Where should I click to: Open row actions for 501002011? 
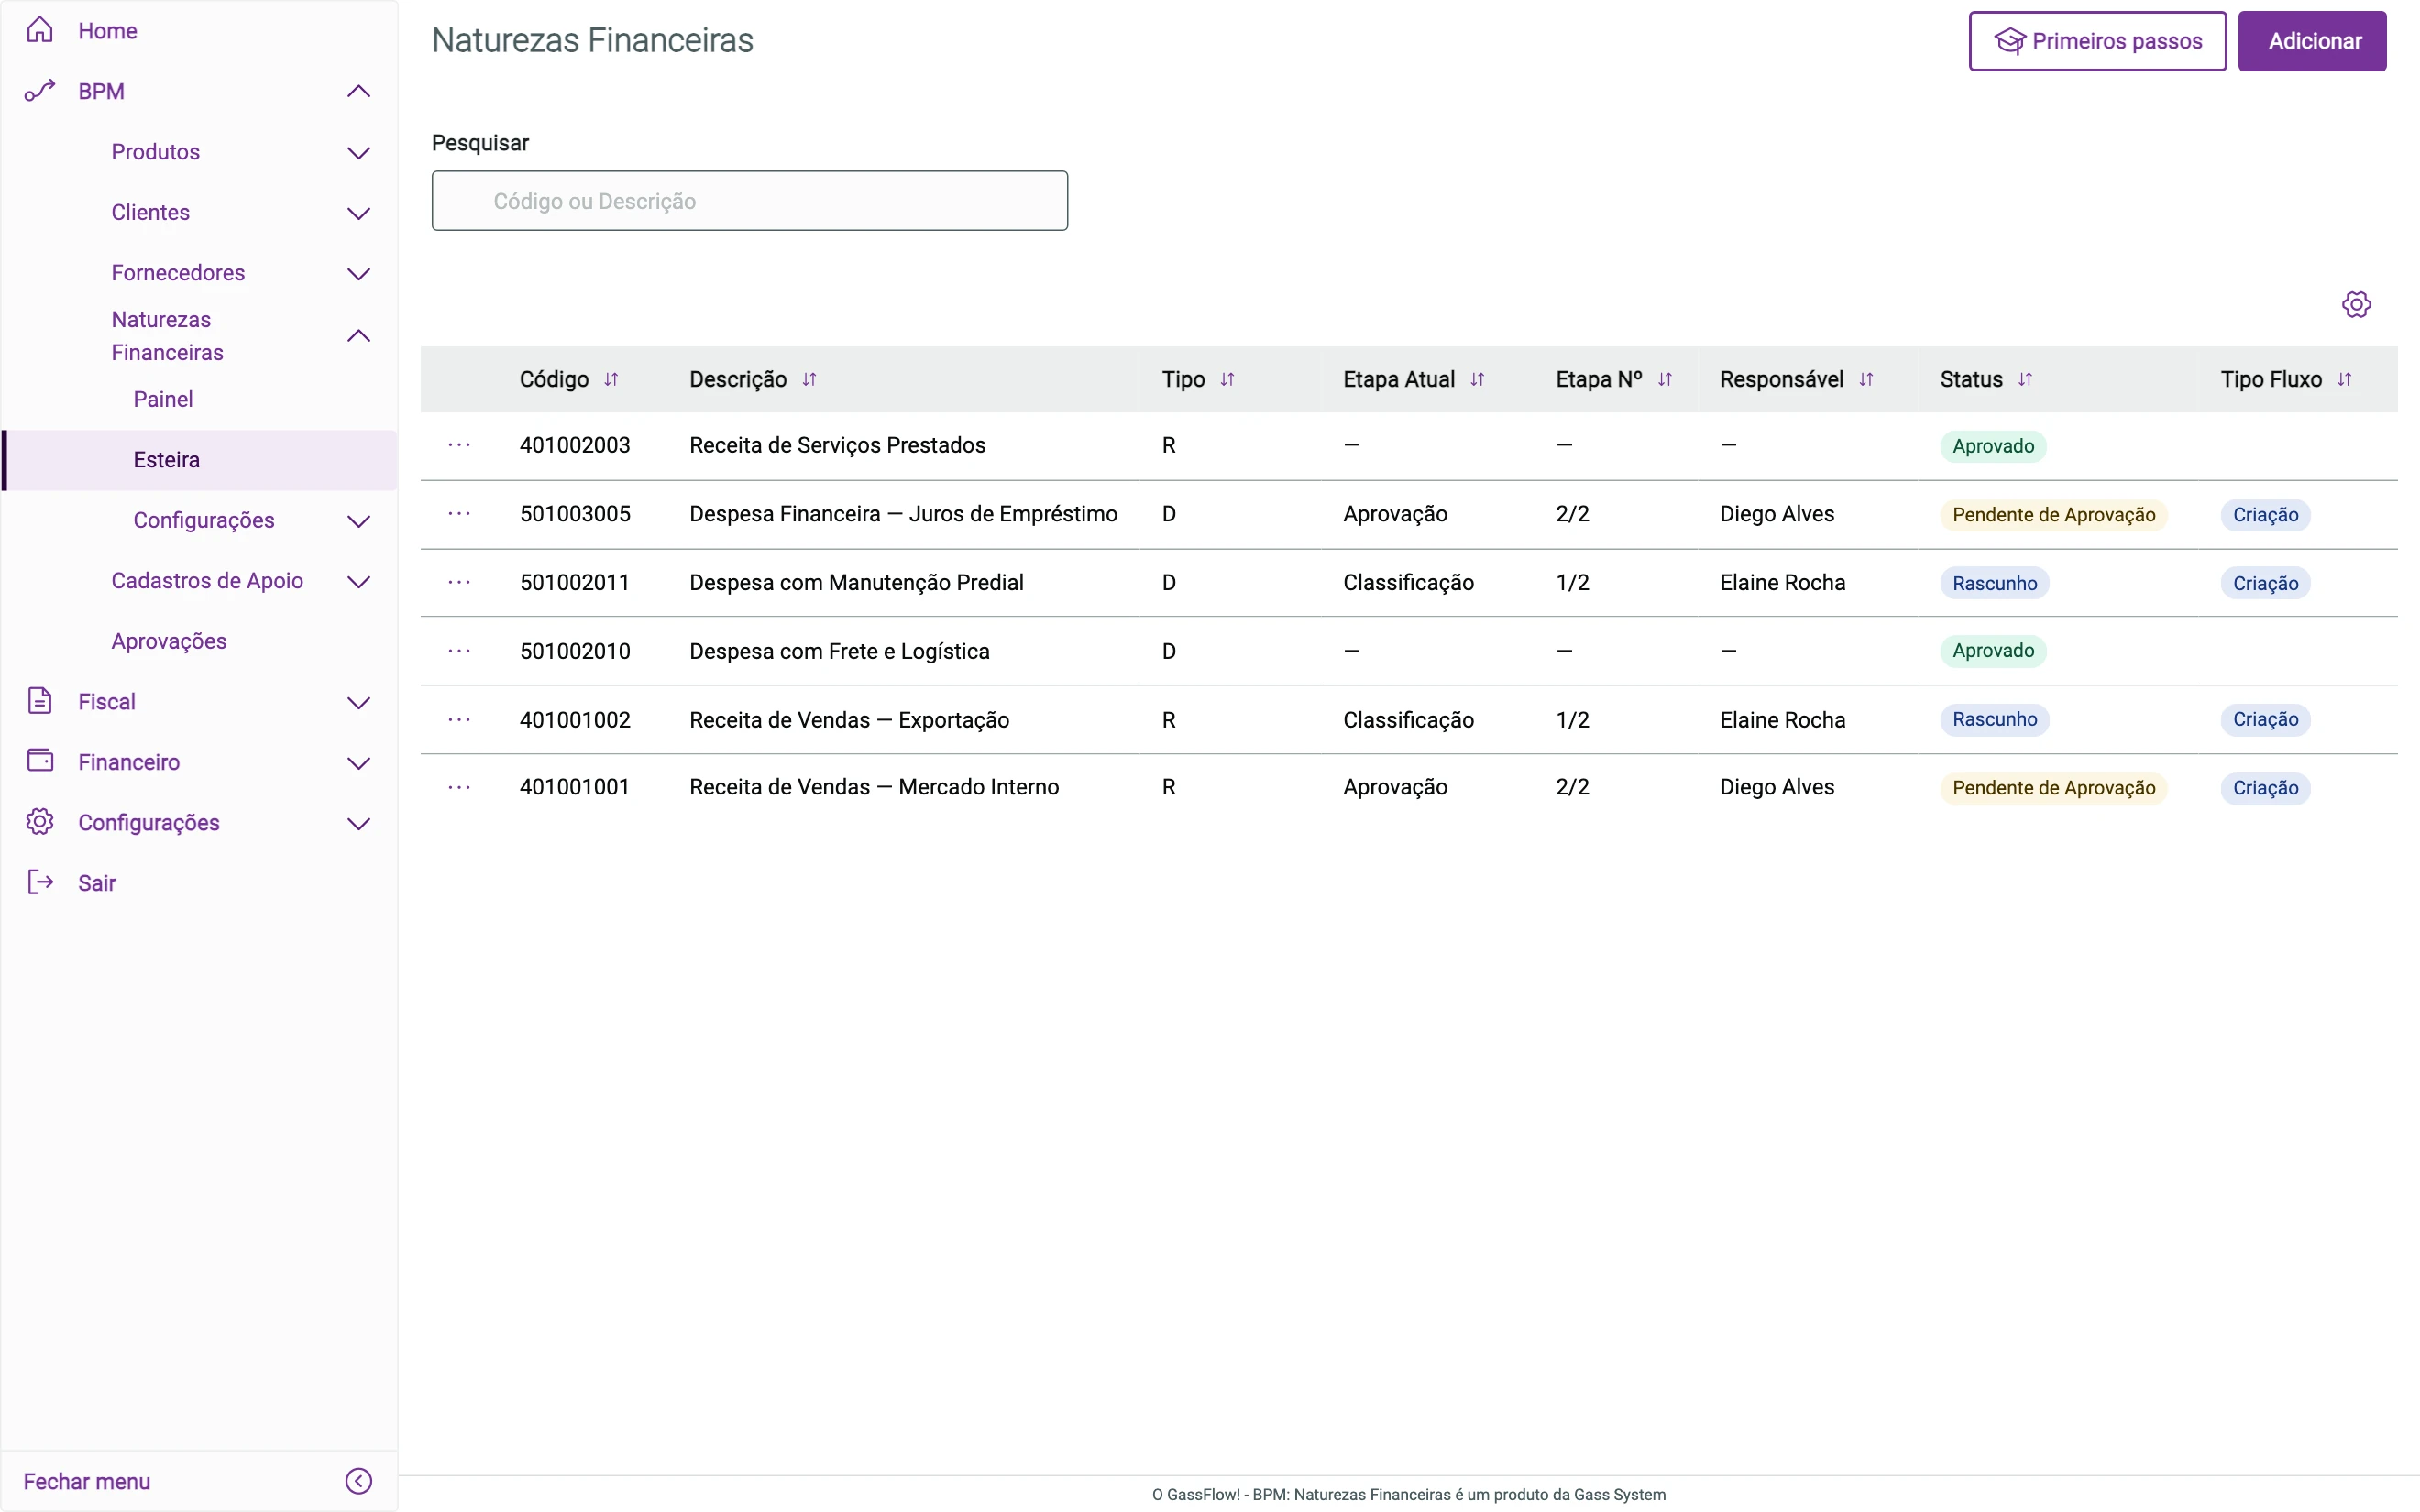click(459, 582)
